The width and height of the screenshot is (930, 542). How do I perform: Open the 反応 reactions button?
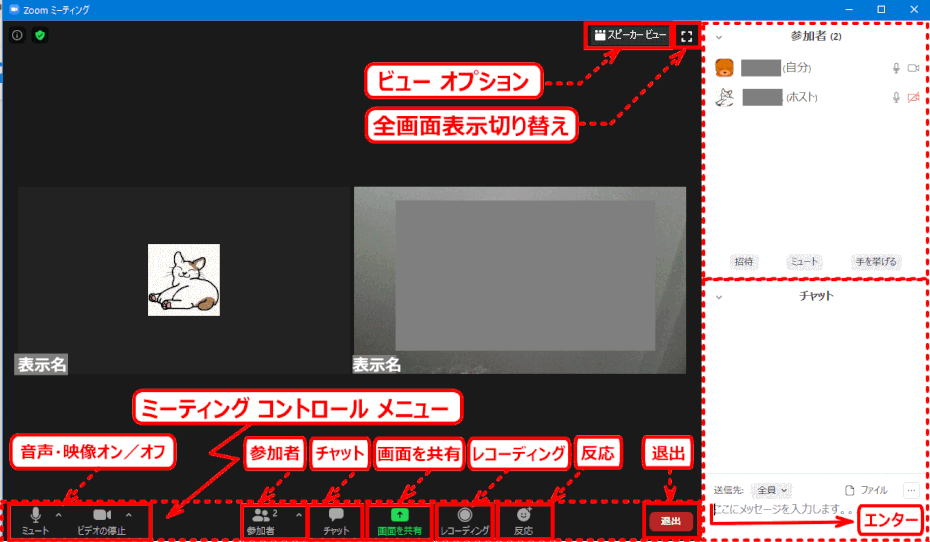(523, 521)
